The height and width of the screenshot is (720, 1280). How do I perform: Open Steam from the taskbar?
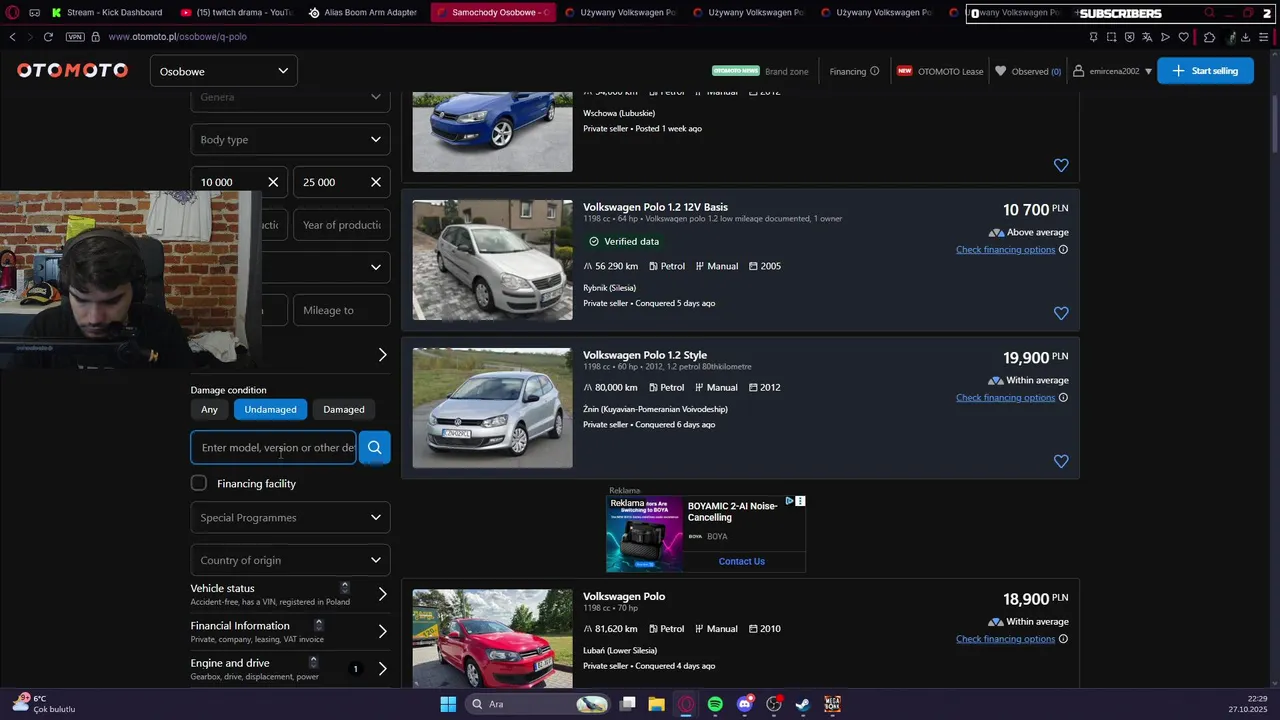click(x=802, y=704)
